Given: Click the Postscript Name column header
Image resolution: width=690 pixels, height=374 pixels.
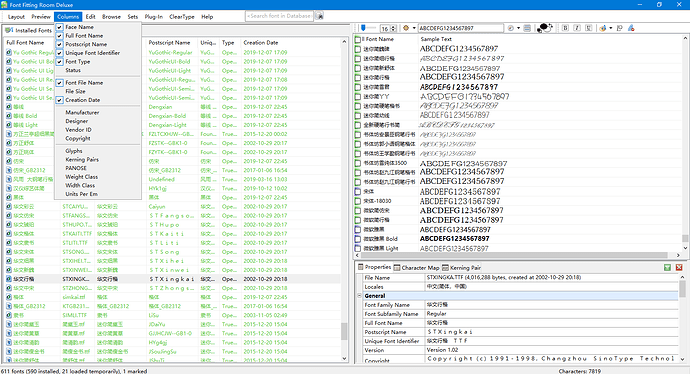Looking at the screenshot, I should click(170, 43).
